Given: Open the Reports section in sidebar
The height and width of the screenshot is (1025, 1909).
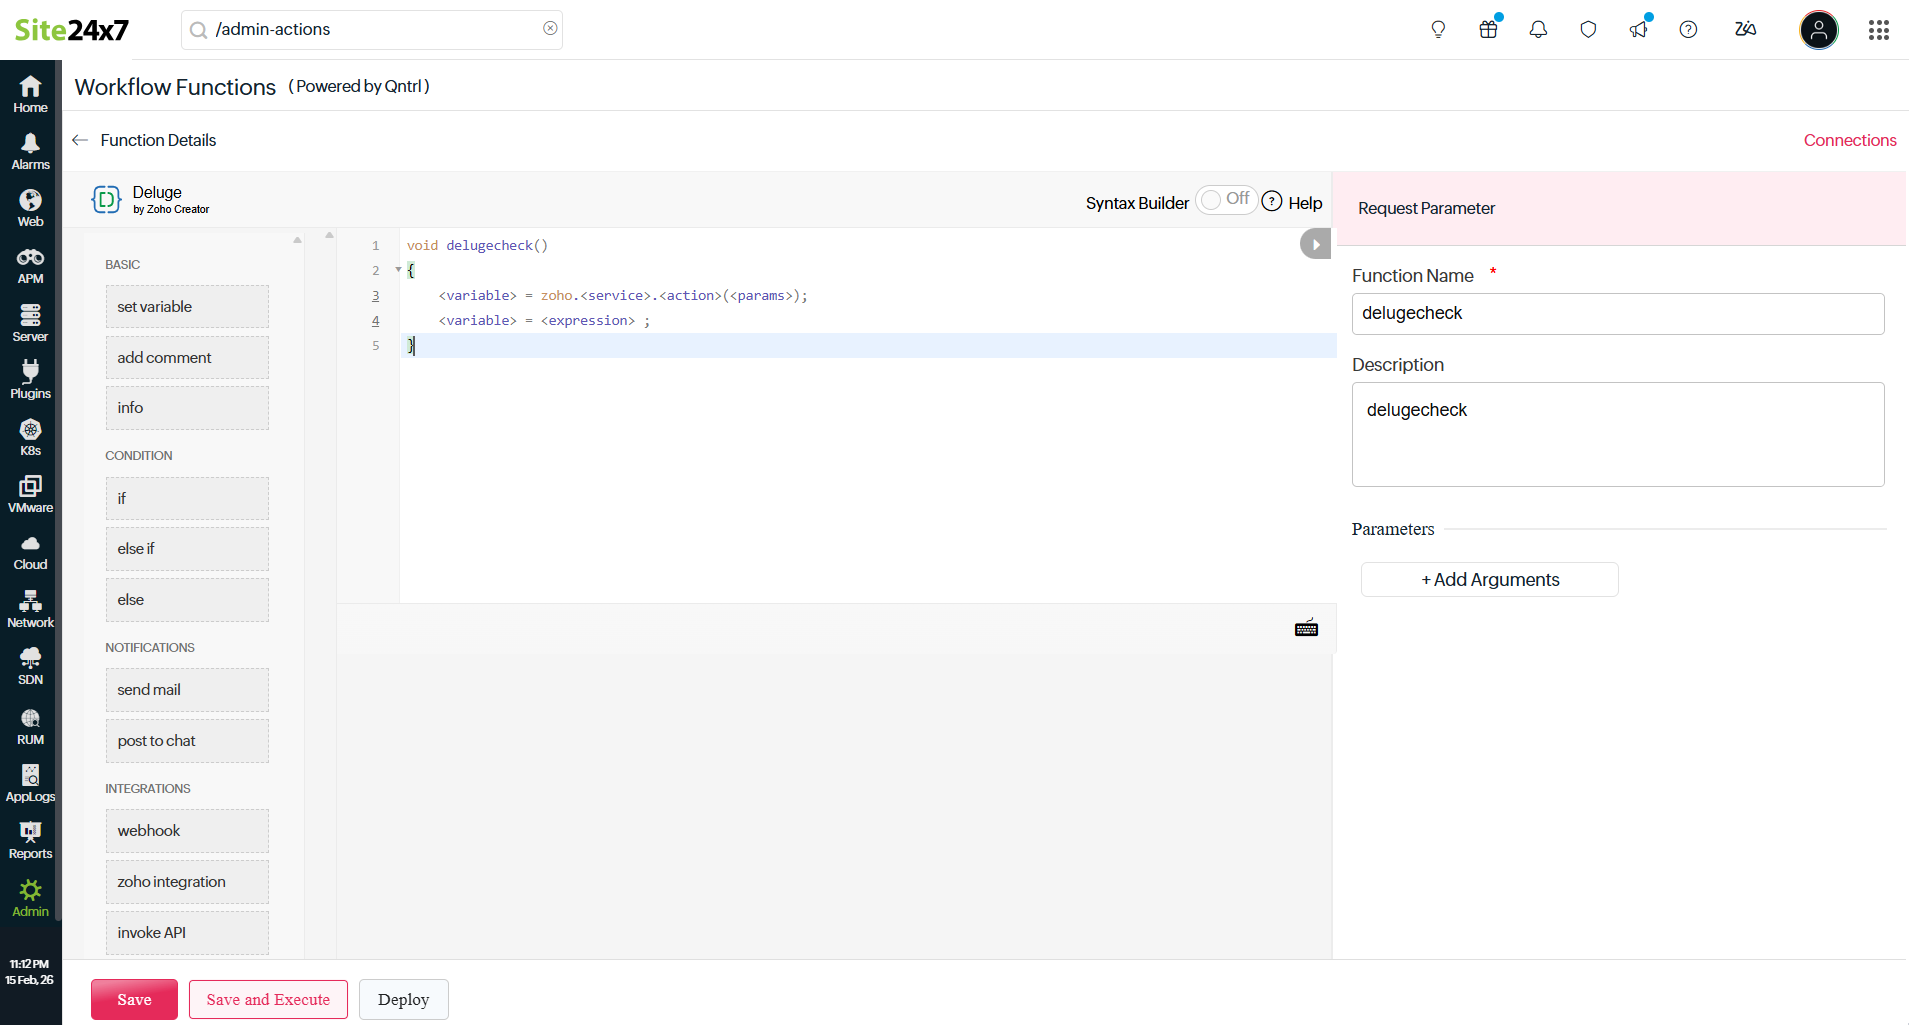Looking at the screenshot, I should point(30,840).
